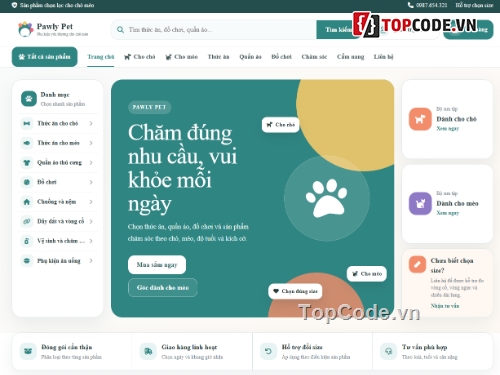
Task: Open Quần áo navigation item
Action: (x=250, y=57)
